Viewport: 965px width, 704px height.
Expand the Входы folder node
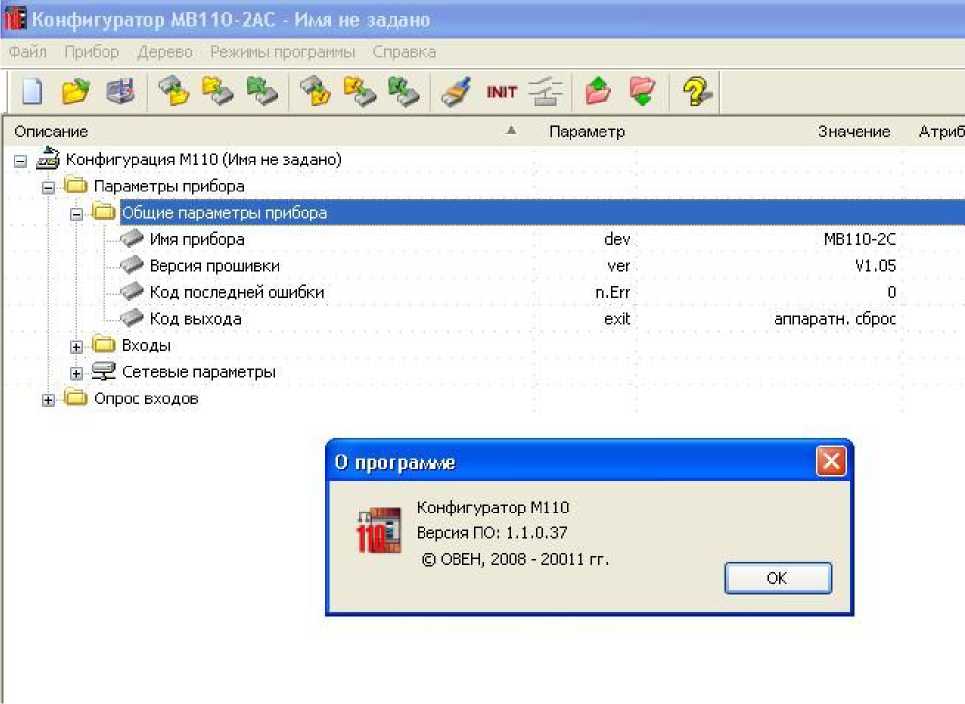(76, 346)
